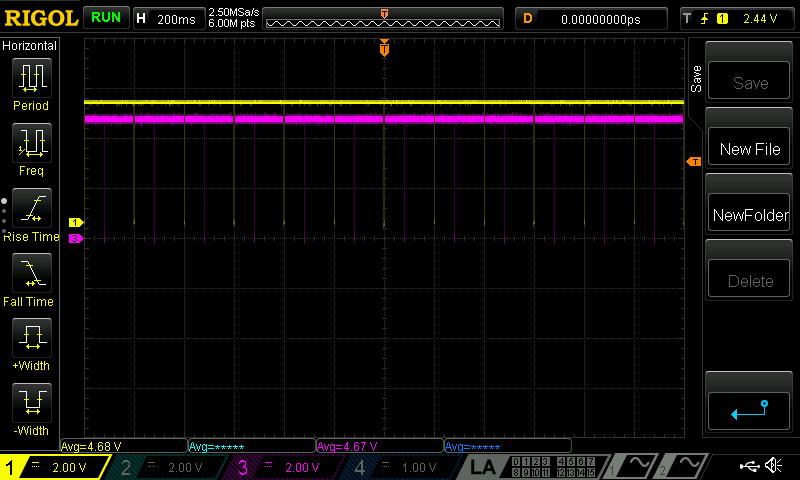This screenshot has height=480, width=800.
Task: Click the RIGOL logo
Action: pos(41,18)
